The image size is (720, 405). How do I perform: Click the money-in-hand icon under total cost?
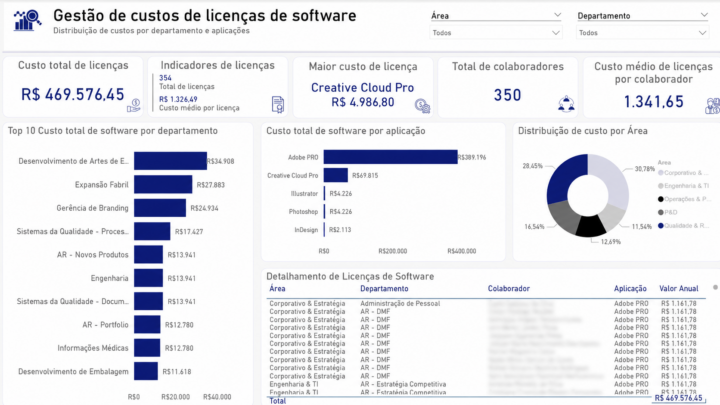[x=134, y=105]
